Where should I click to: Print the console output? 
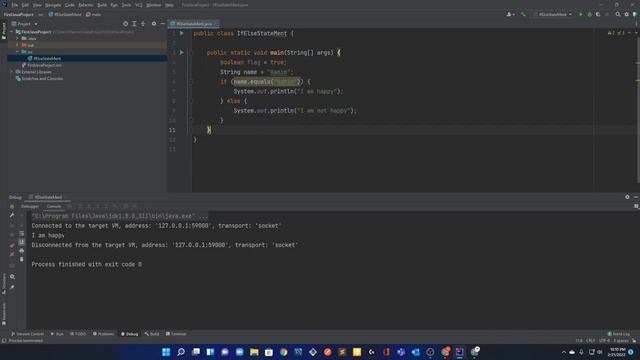pos(22,251)
